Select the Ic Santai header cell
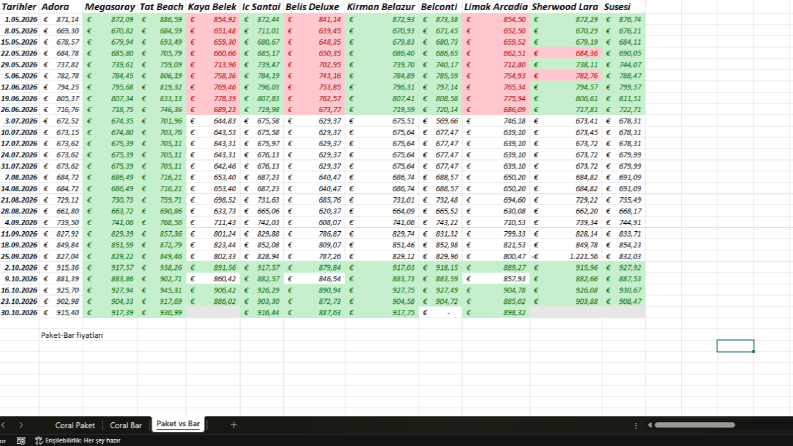 click(261, 7)
